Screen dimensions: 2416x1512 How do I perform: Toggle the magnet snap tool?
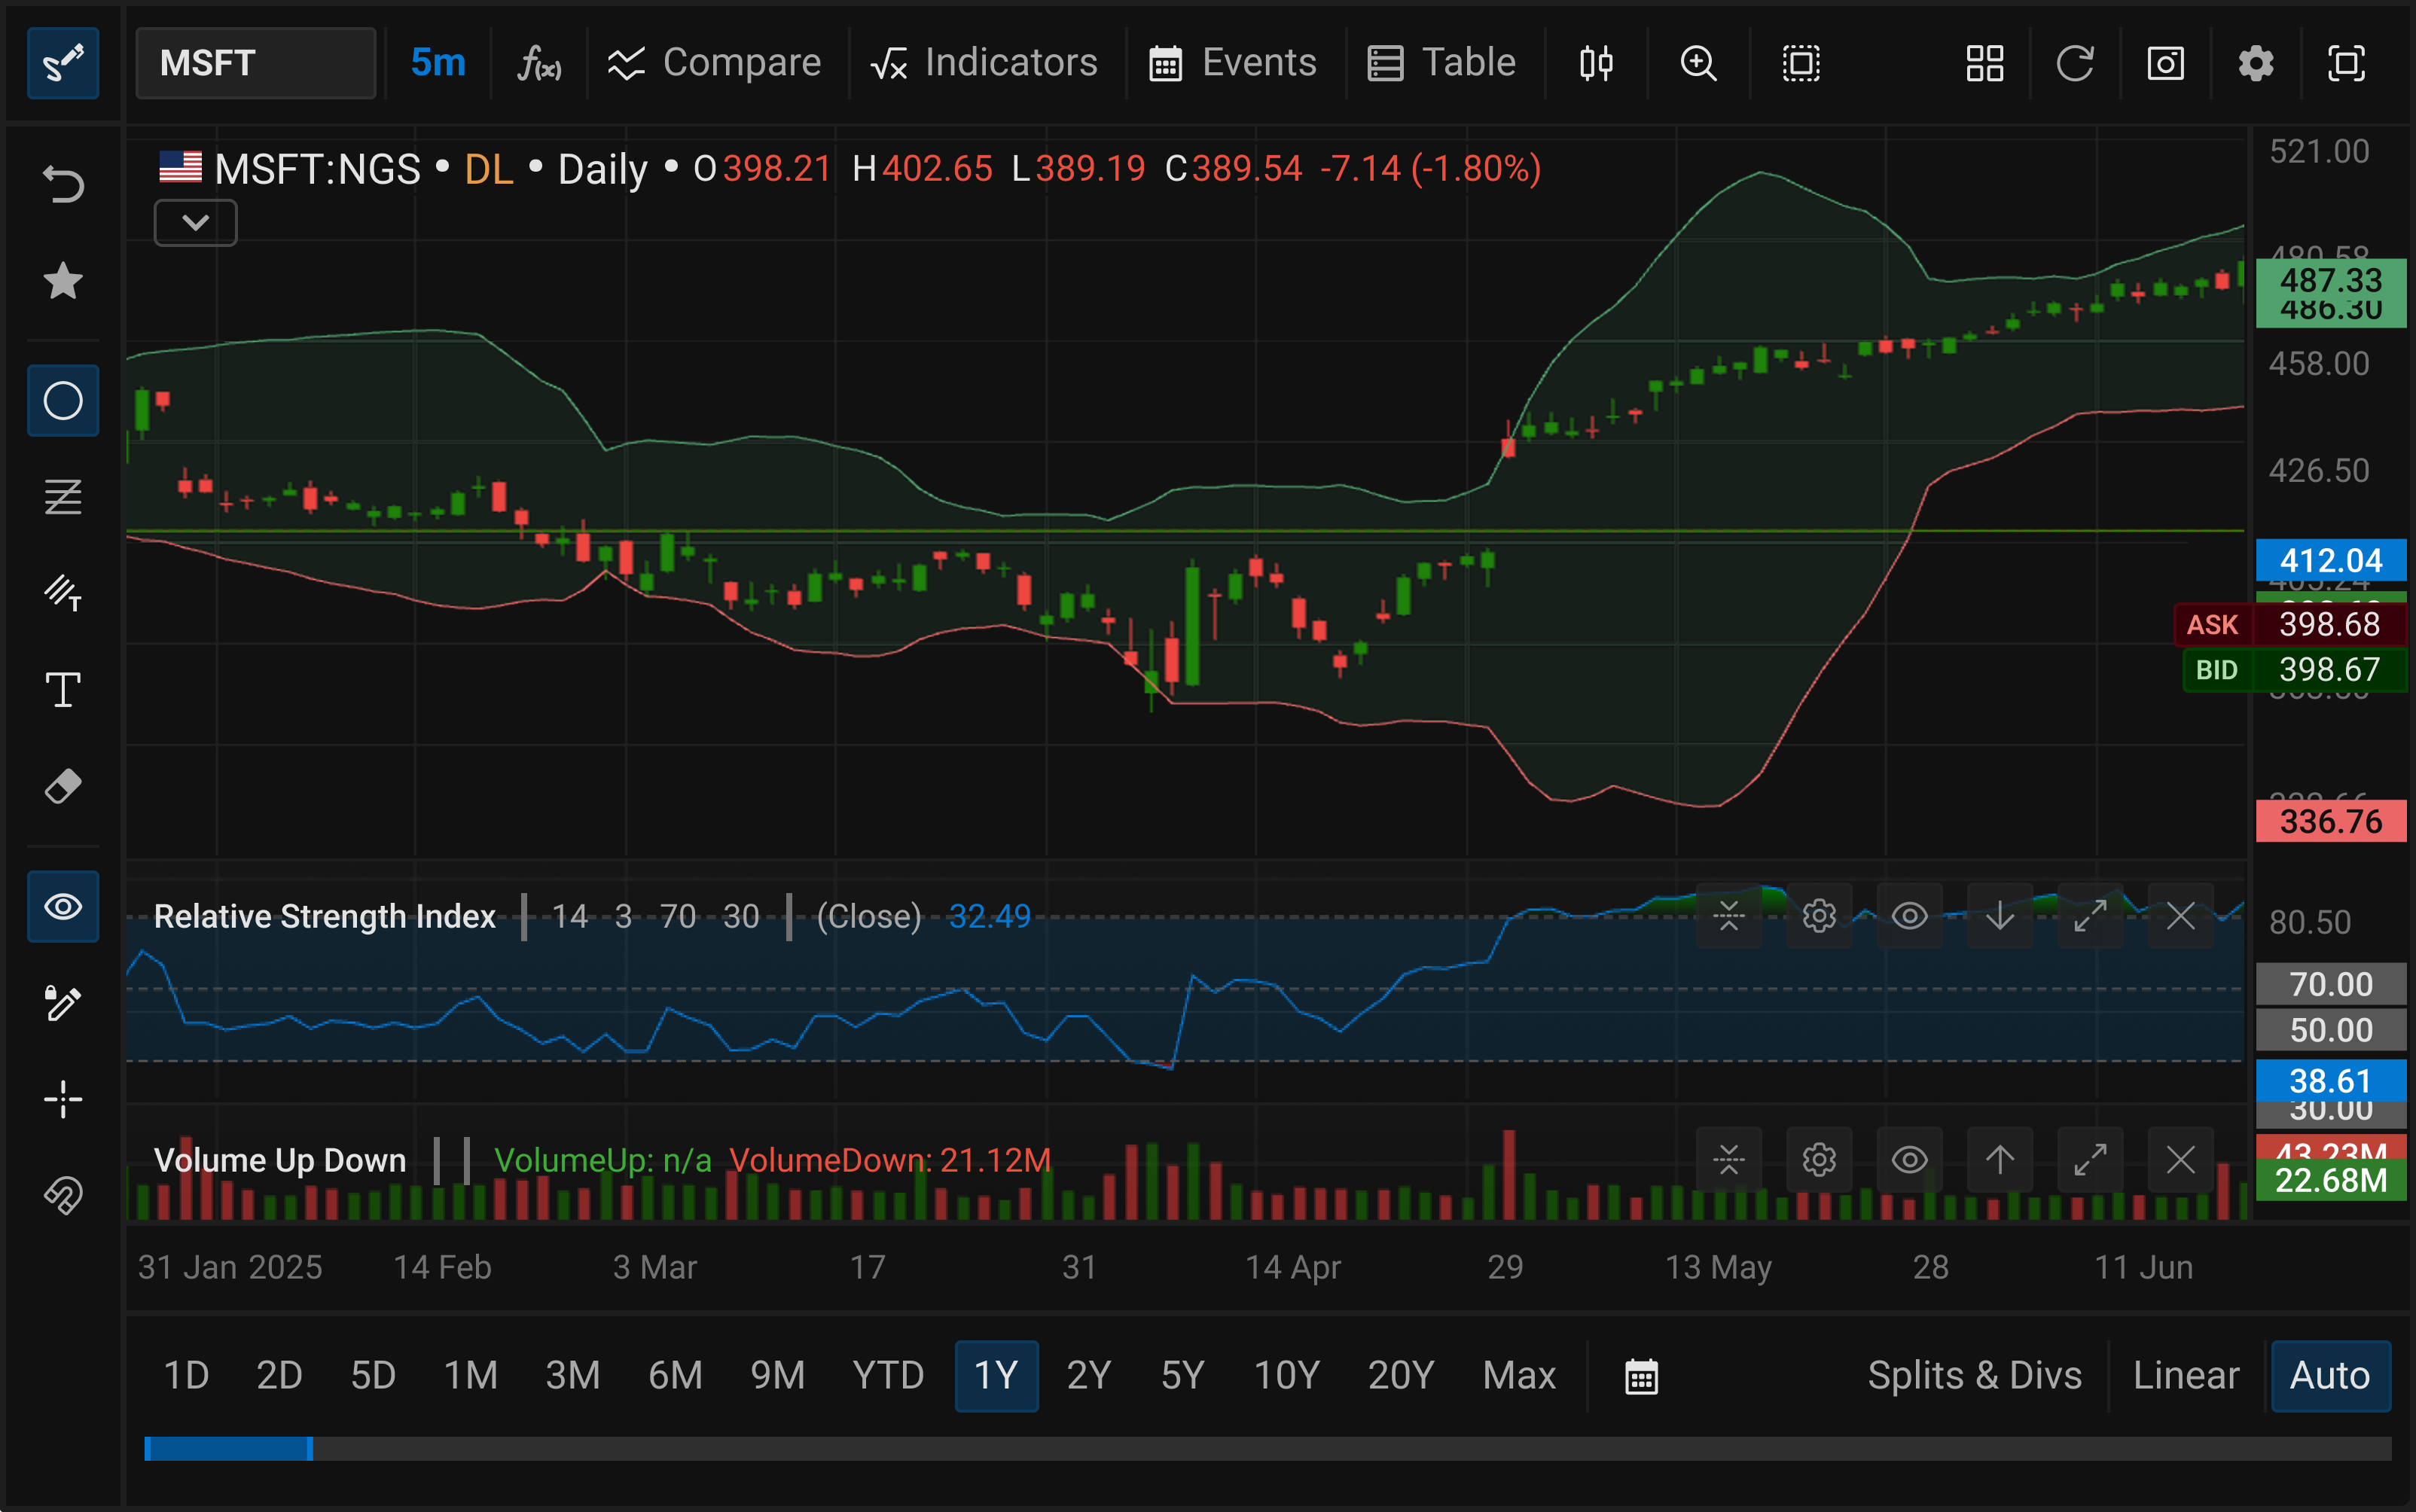63,1195
